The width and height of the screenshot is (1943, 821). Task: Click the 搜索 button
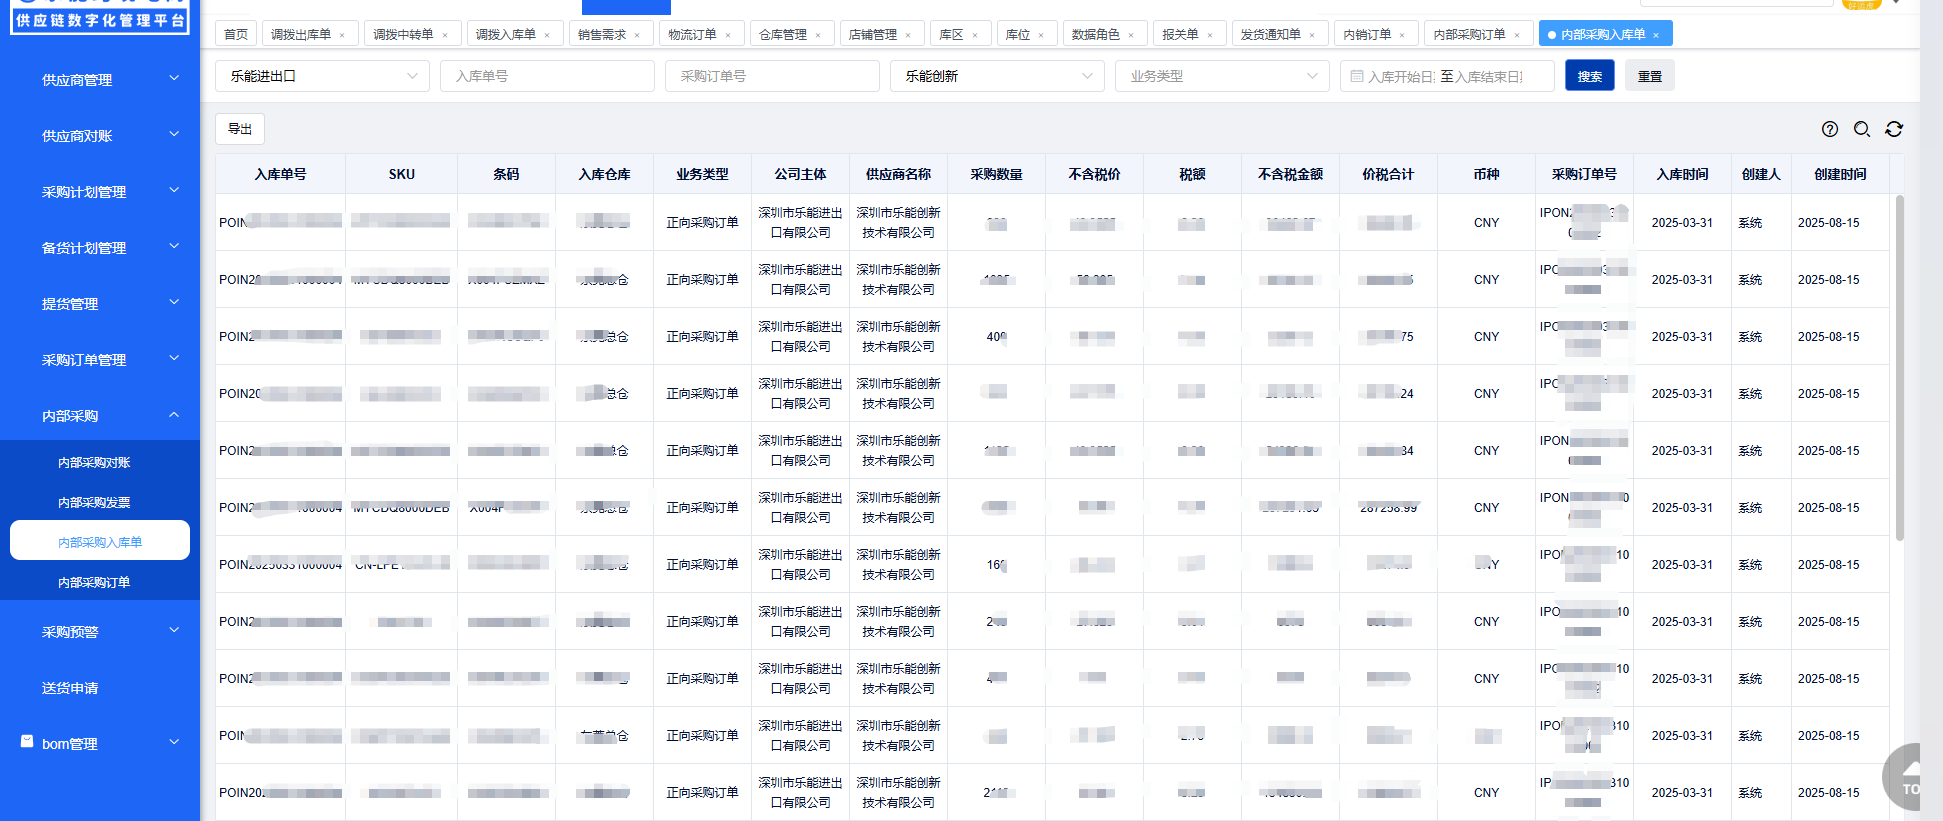click(1589, 76)
